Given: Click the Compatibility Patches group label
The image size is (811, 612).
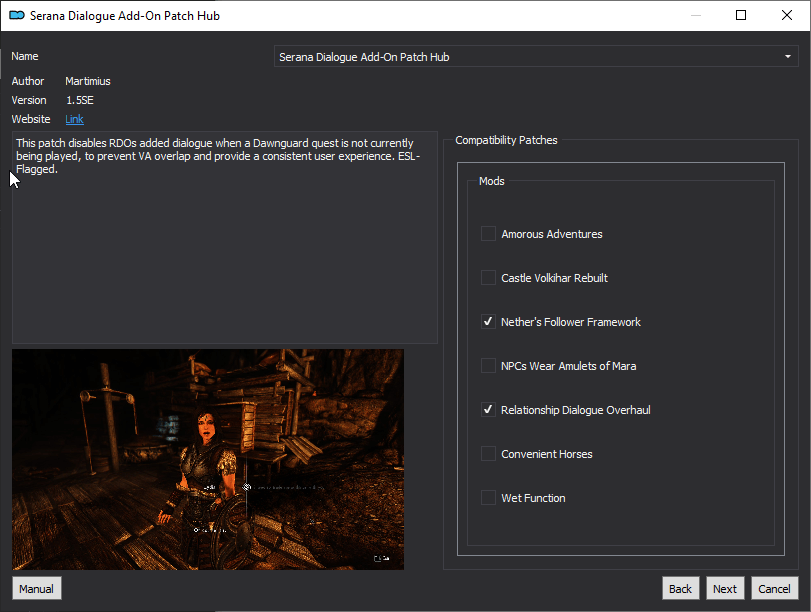Looking at the screenshot, I should click(506, 140).
